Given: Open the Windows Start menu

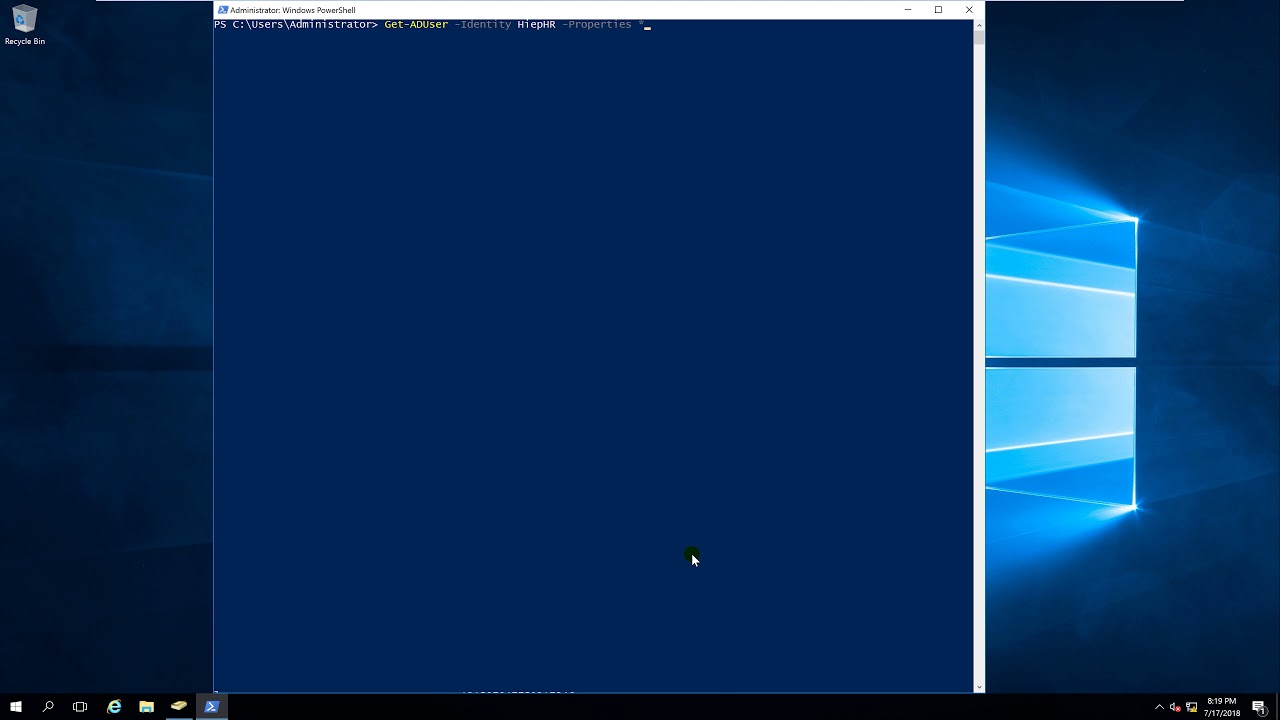Looking at the screenshot, I should pyautogui.click(x=16, y=707).
